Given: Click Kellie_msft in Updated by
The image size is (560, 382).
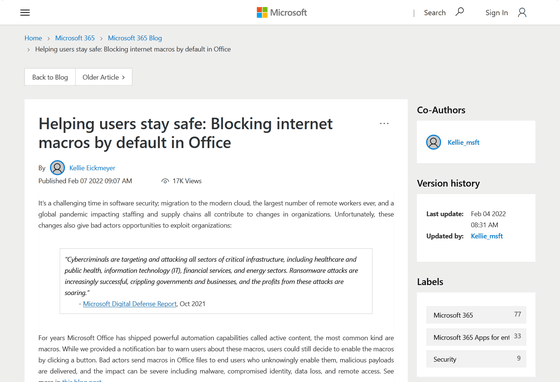Looking at the screenshot, I should (486, 236).
